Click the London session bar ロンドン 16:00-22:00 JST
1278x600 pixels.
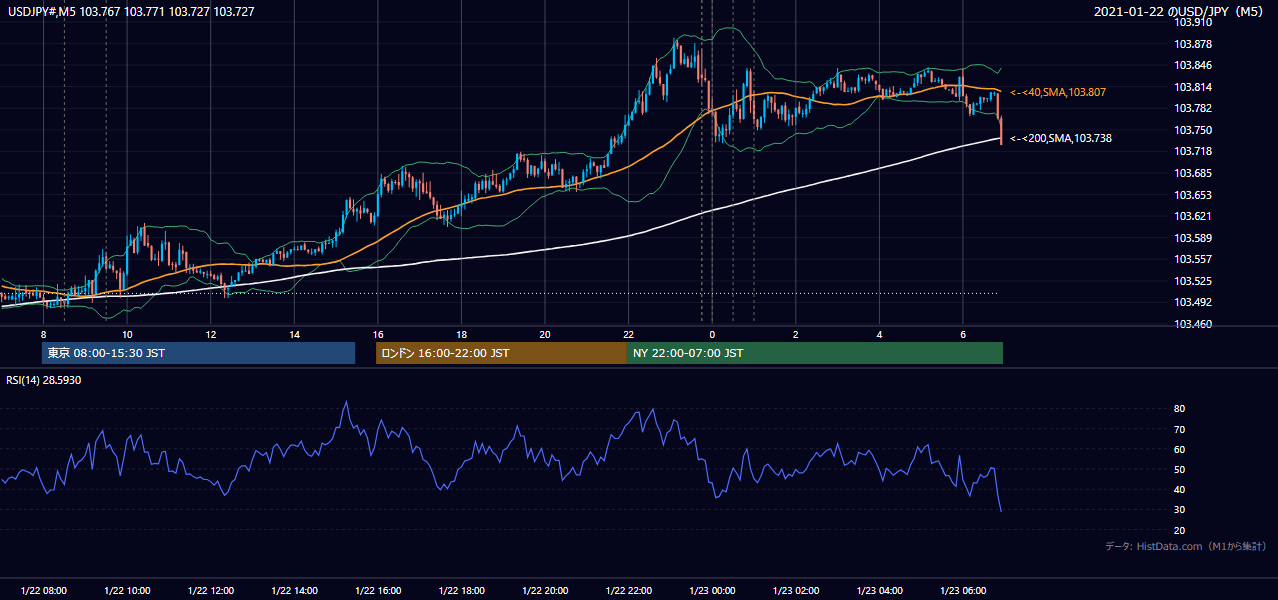[501, 353]
